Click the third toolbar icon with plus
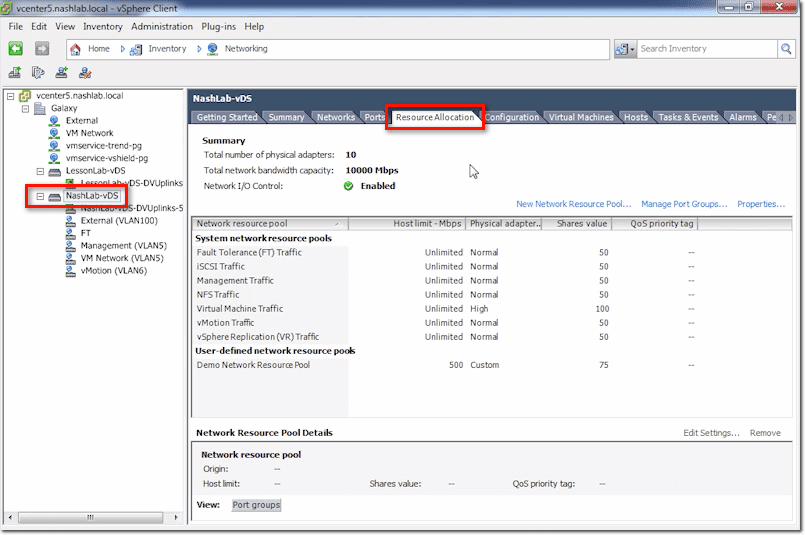The width and height of the screenshot is (805, 535). [62, 73]
